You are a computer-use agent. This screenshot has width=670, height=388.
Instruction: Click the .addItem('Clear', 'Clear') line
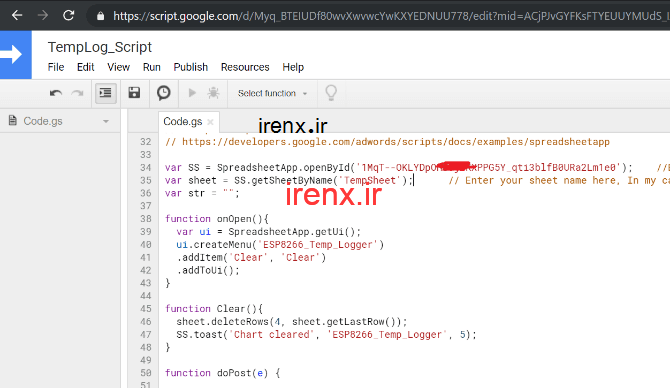tap(251, 258)
